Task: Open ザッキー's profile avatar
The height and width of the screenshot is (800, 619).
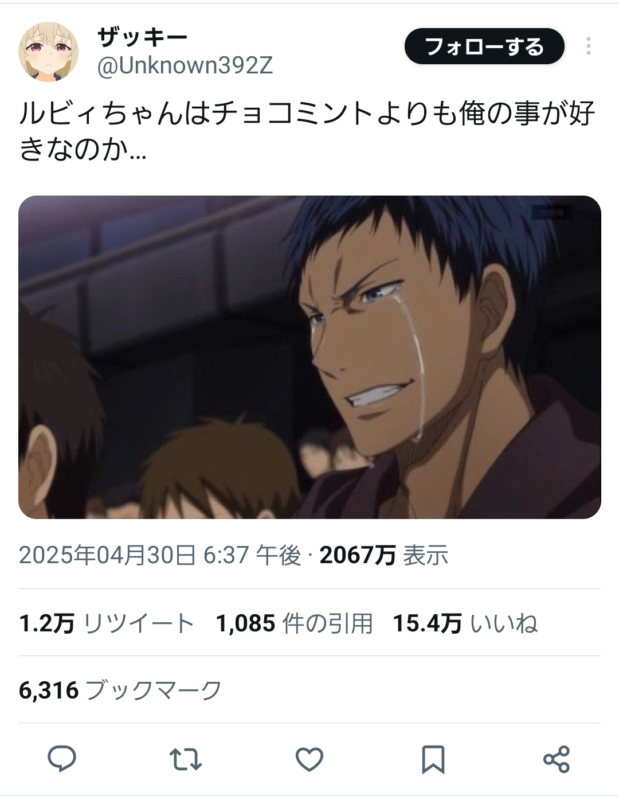Action: [48, 52]
